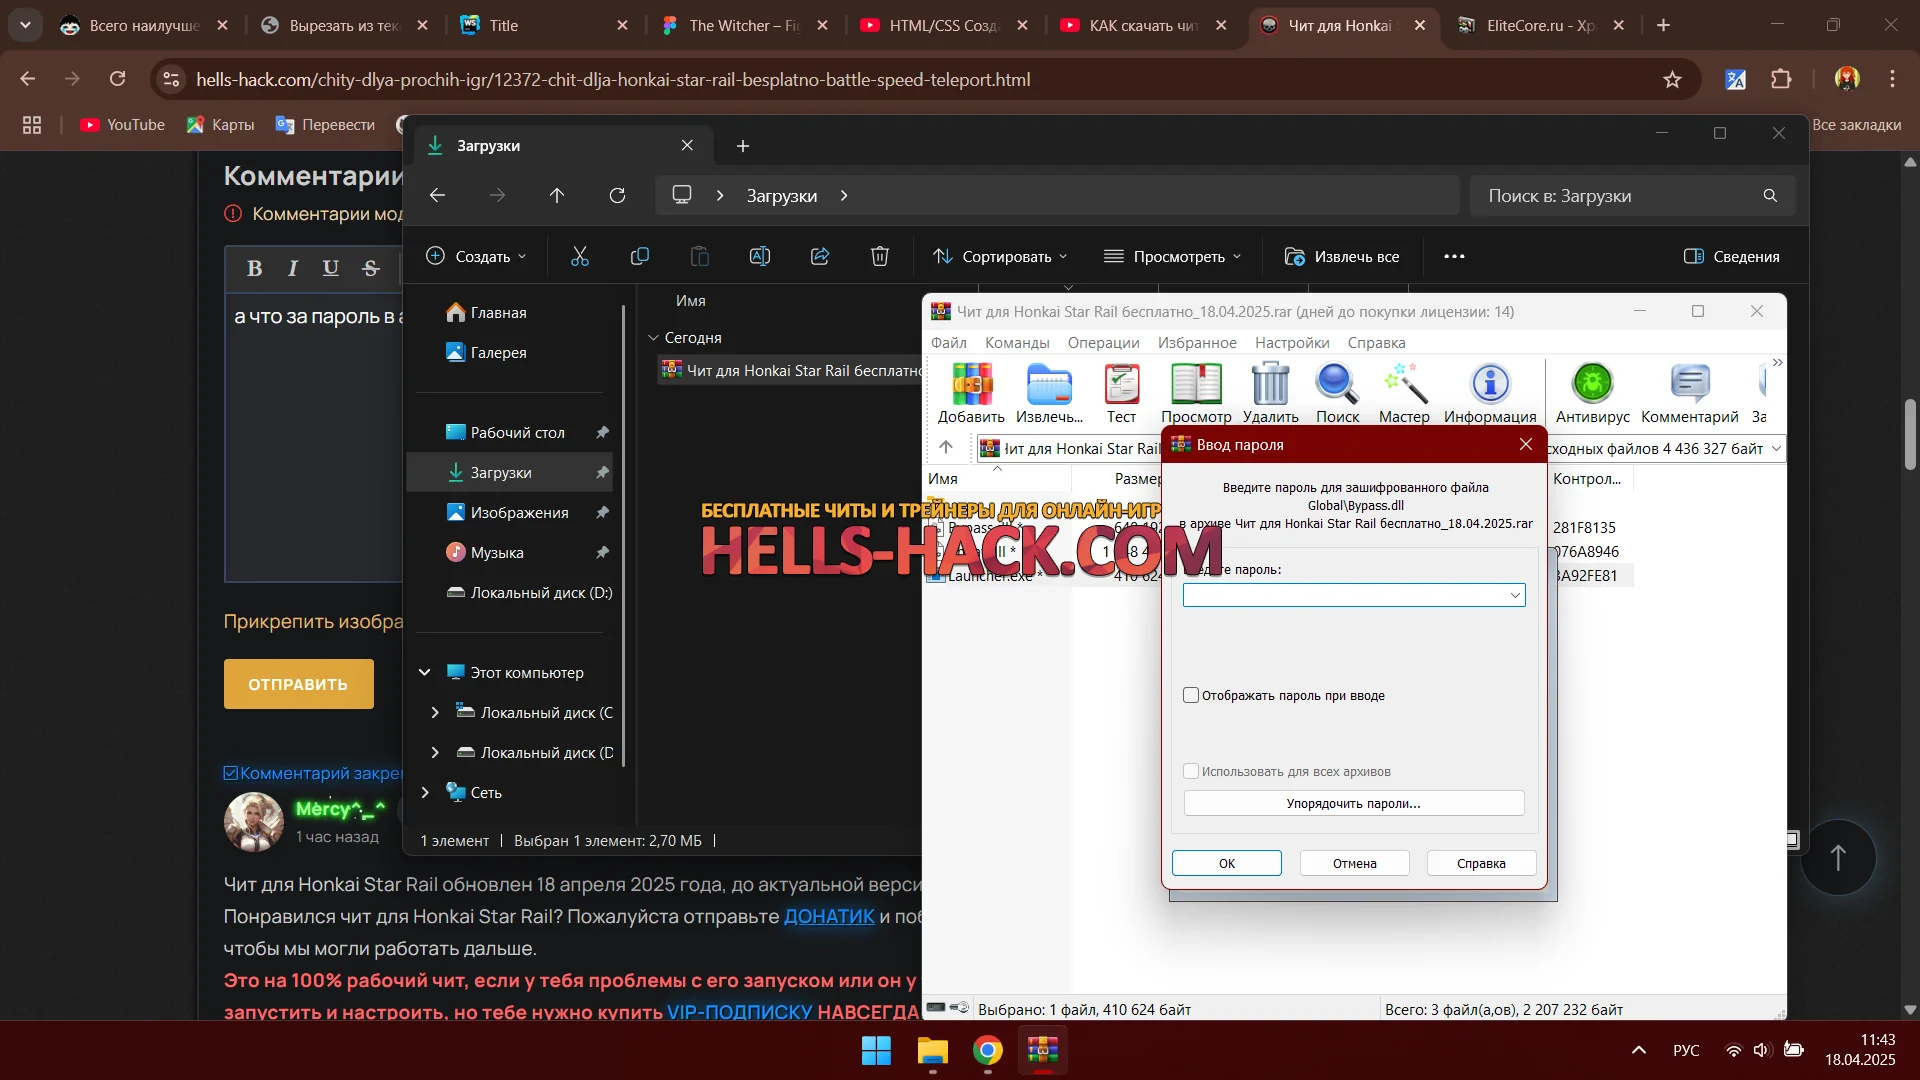This screenshot has width=1920, height=1080.
Task: Click the Italic formatting button in comment editor
Action: [x=292, y=268]
